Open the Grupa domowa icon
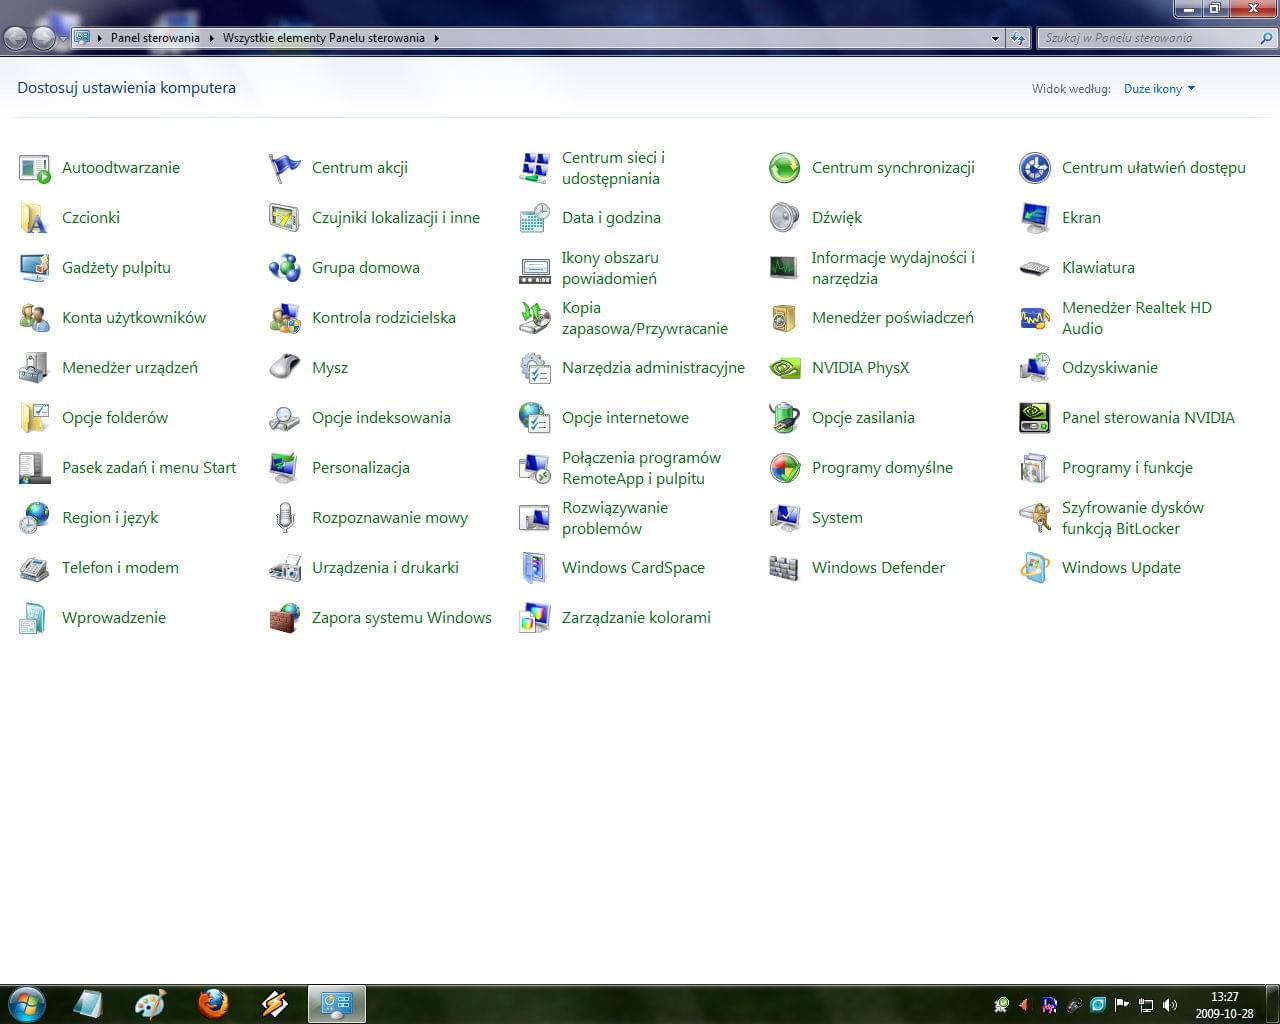The width and height of the screenshot is (1280, 1024). click(x=285, y=268)
